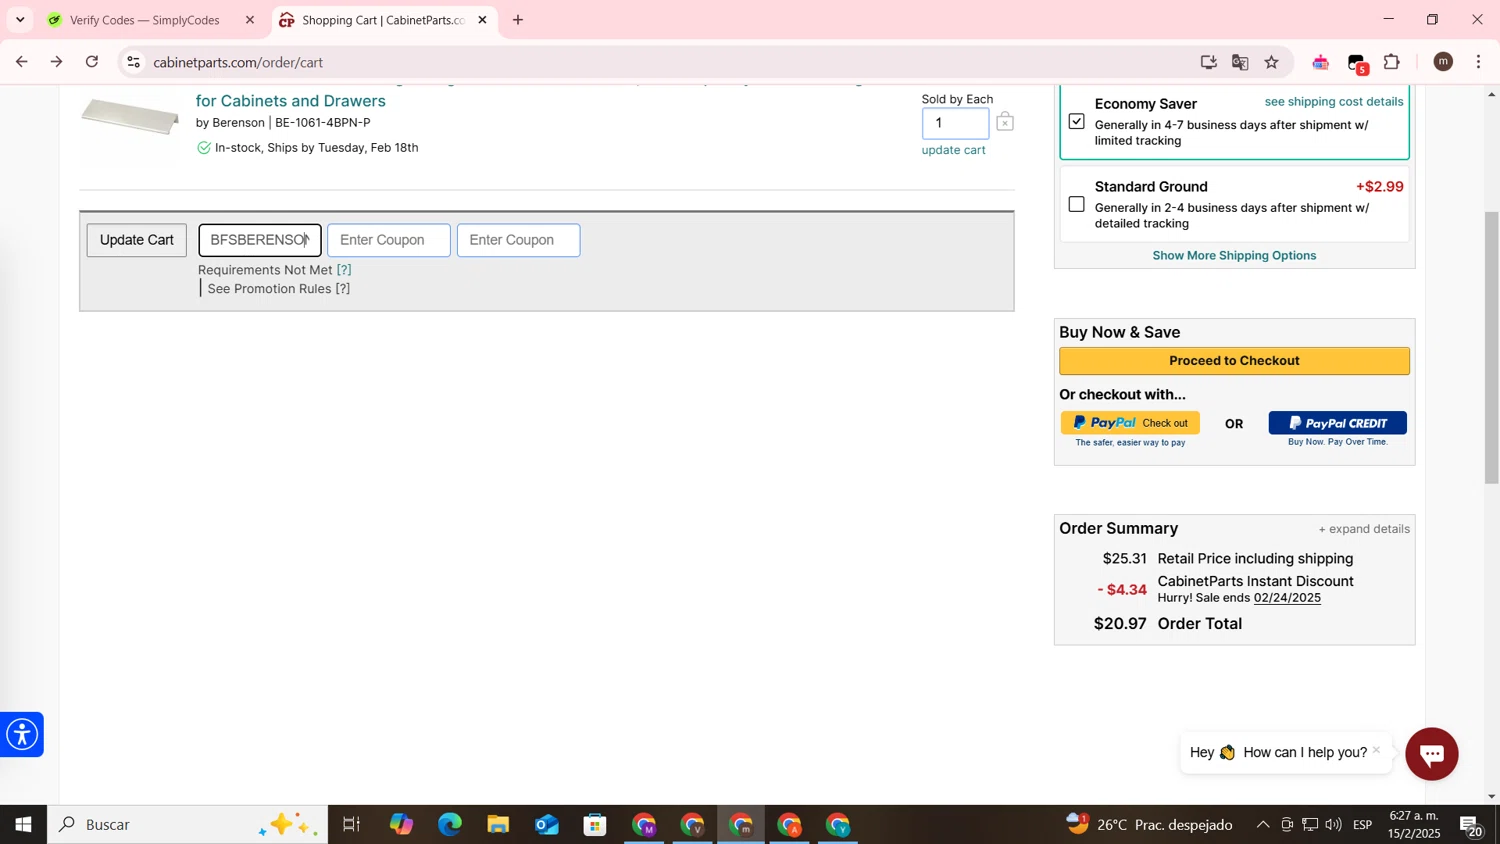Screen dimensions: 1500x844
Task: Open Chrome extensions puzzle icon
Action: [1391, 62]
